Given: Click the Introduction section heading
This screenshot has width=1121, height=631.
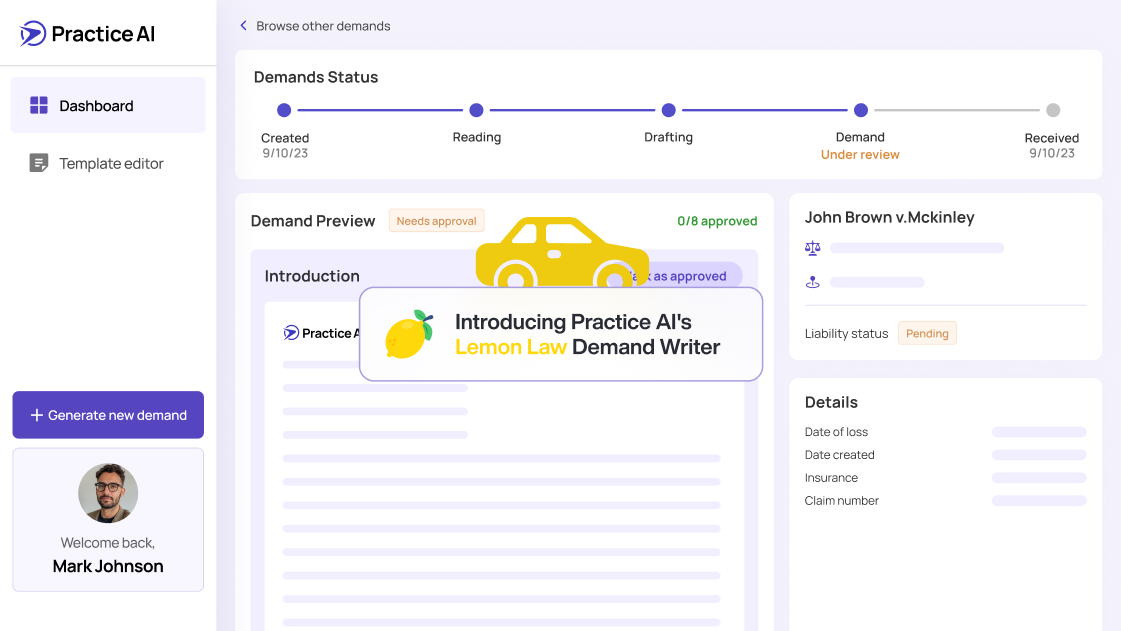Looking at the screenshot, I should 312,276.
